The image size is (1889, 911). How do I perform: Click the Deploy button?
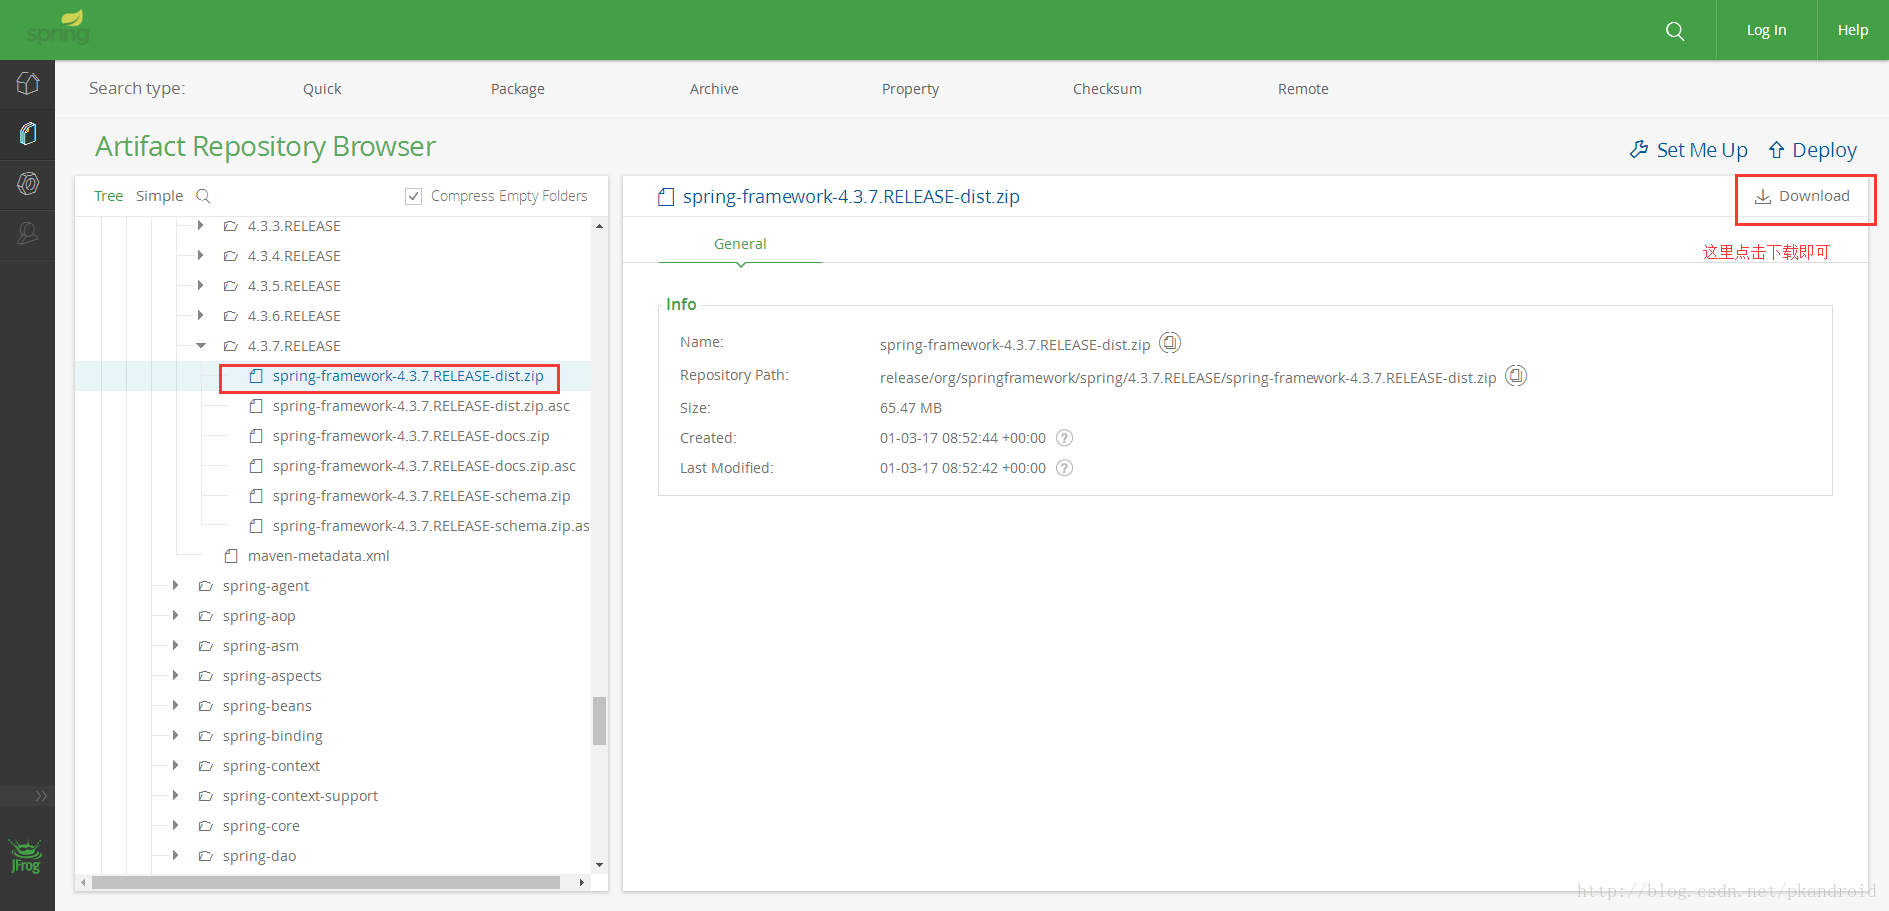pos(1812,150)
